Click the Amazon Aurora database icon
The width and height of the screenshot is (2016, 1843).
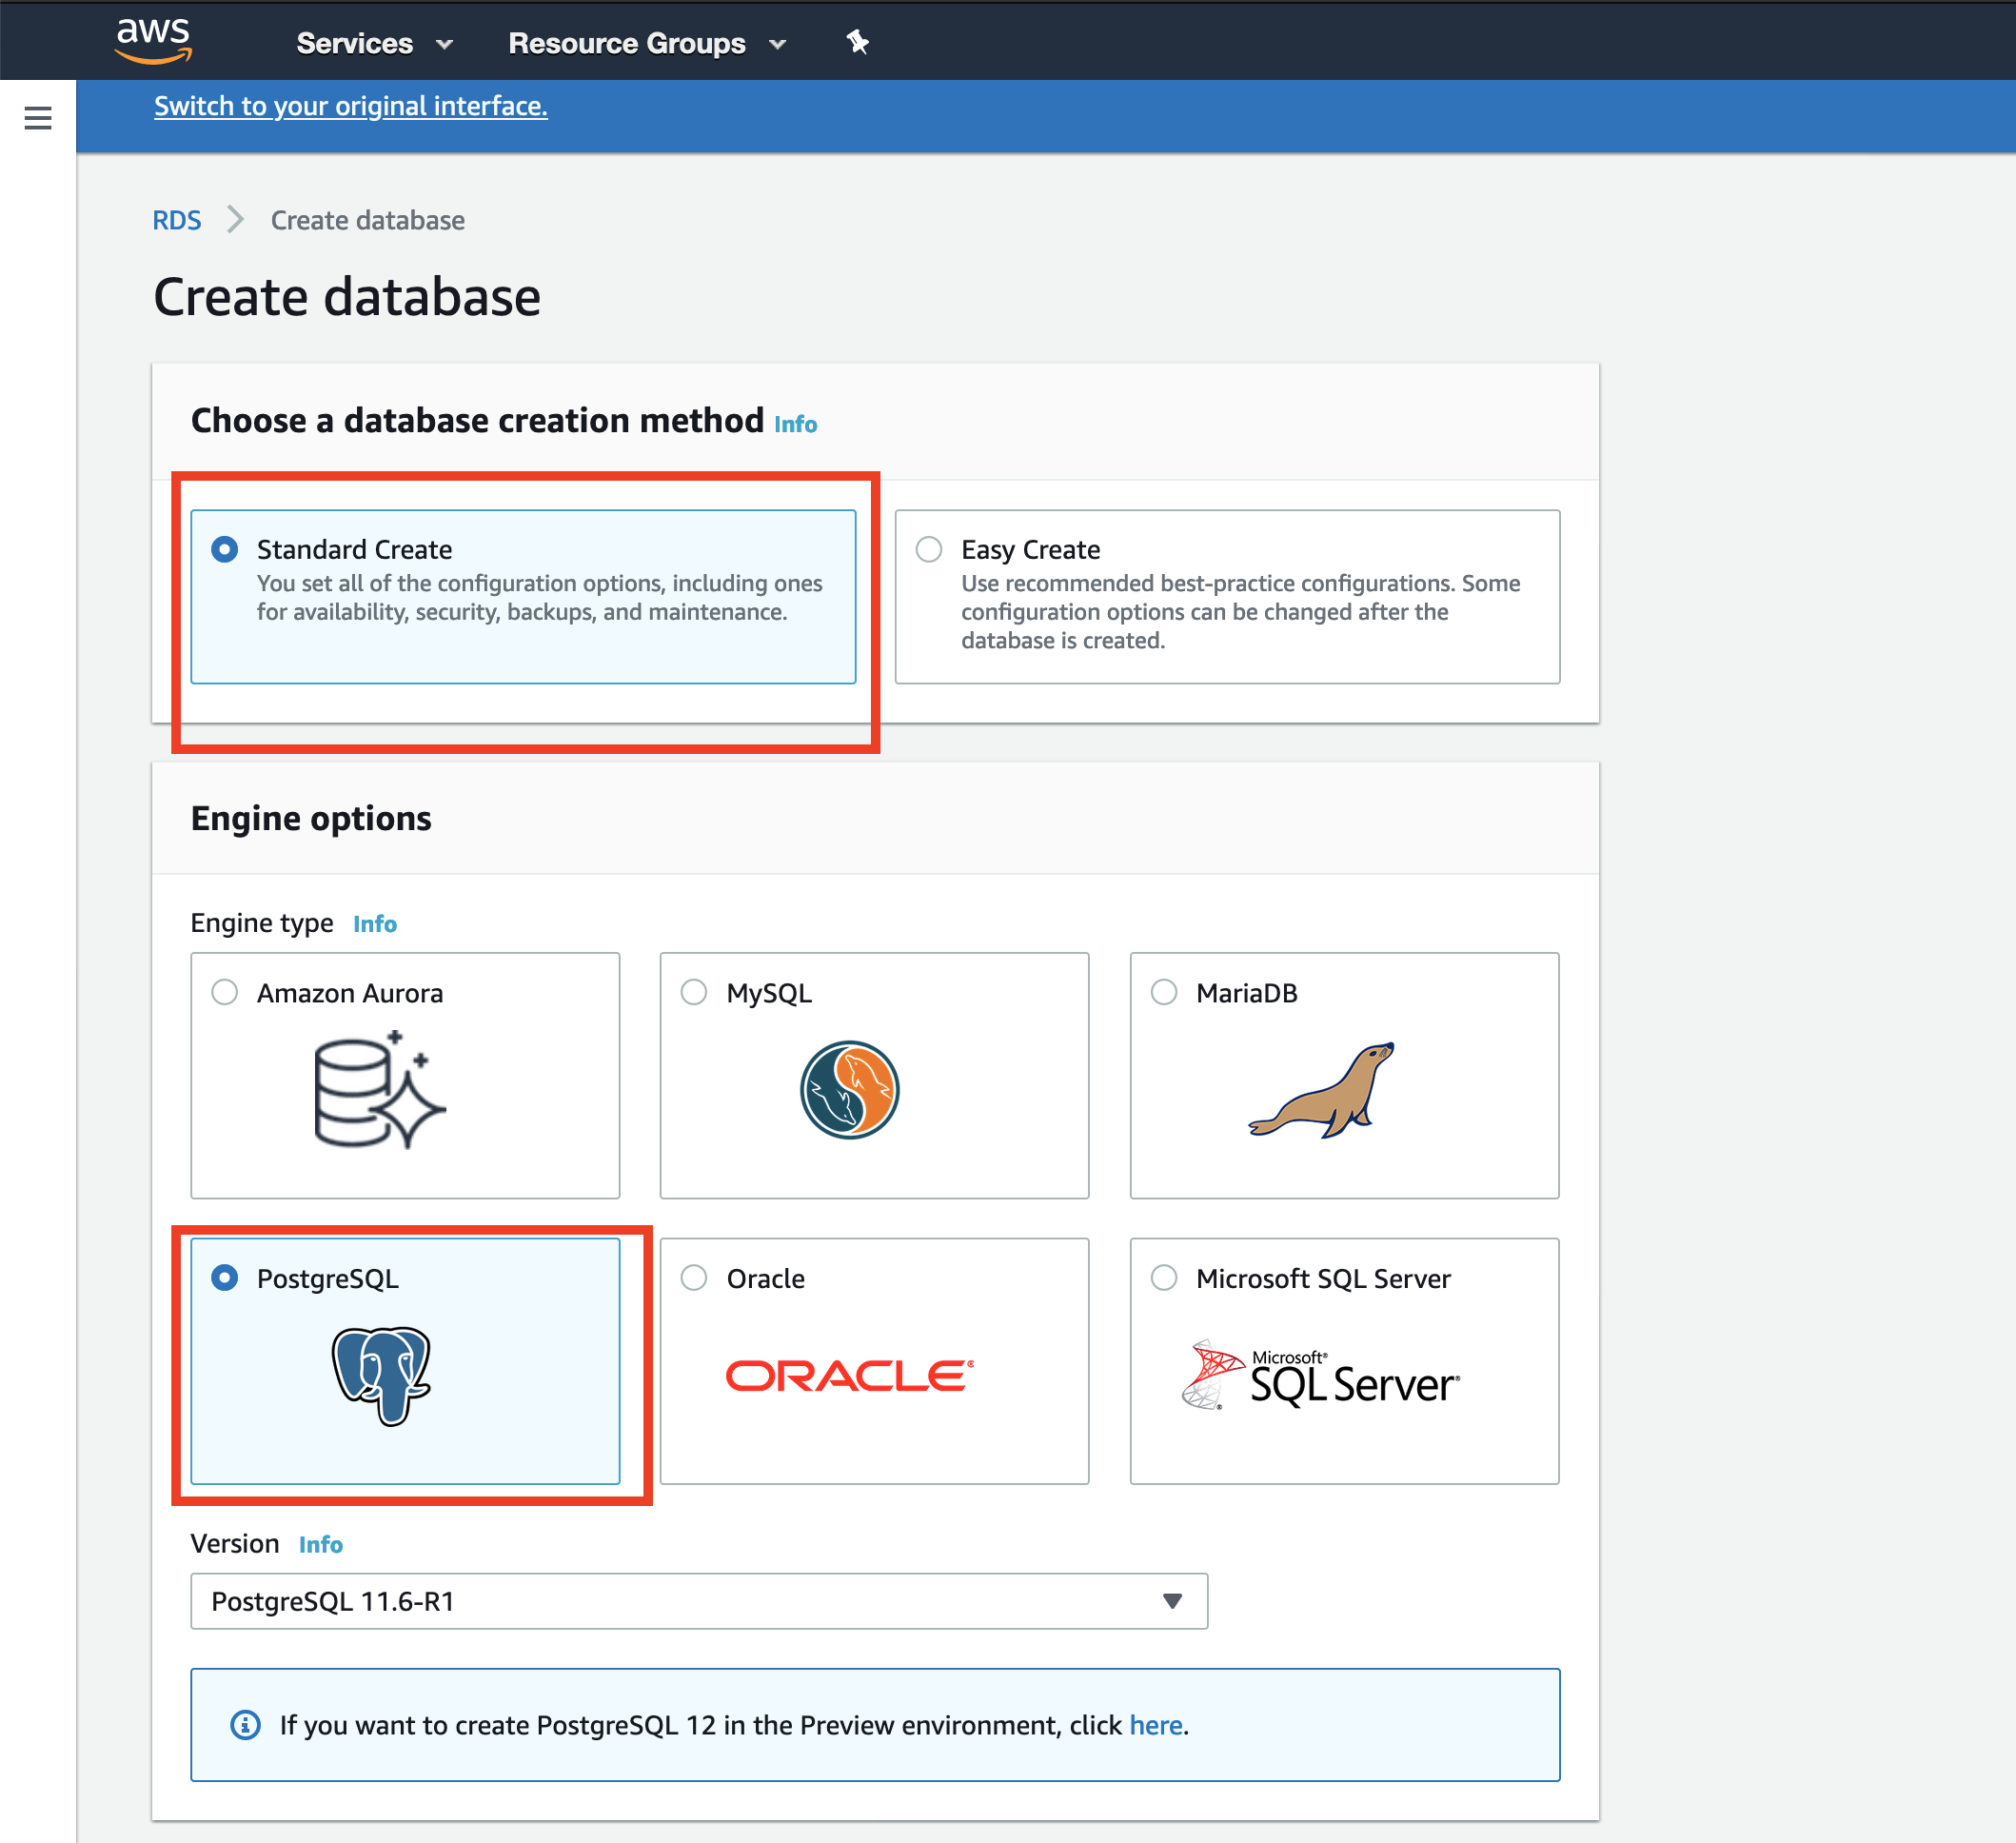(380, 1090)
